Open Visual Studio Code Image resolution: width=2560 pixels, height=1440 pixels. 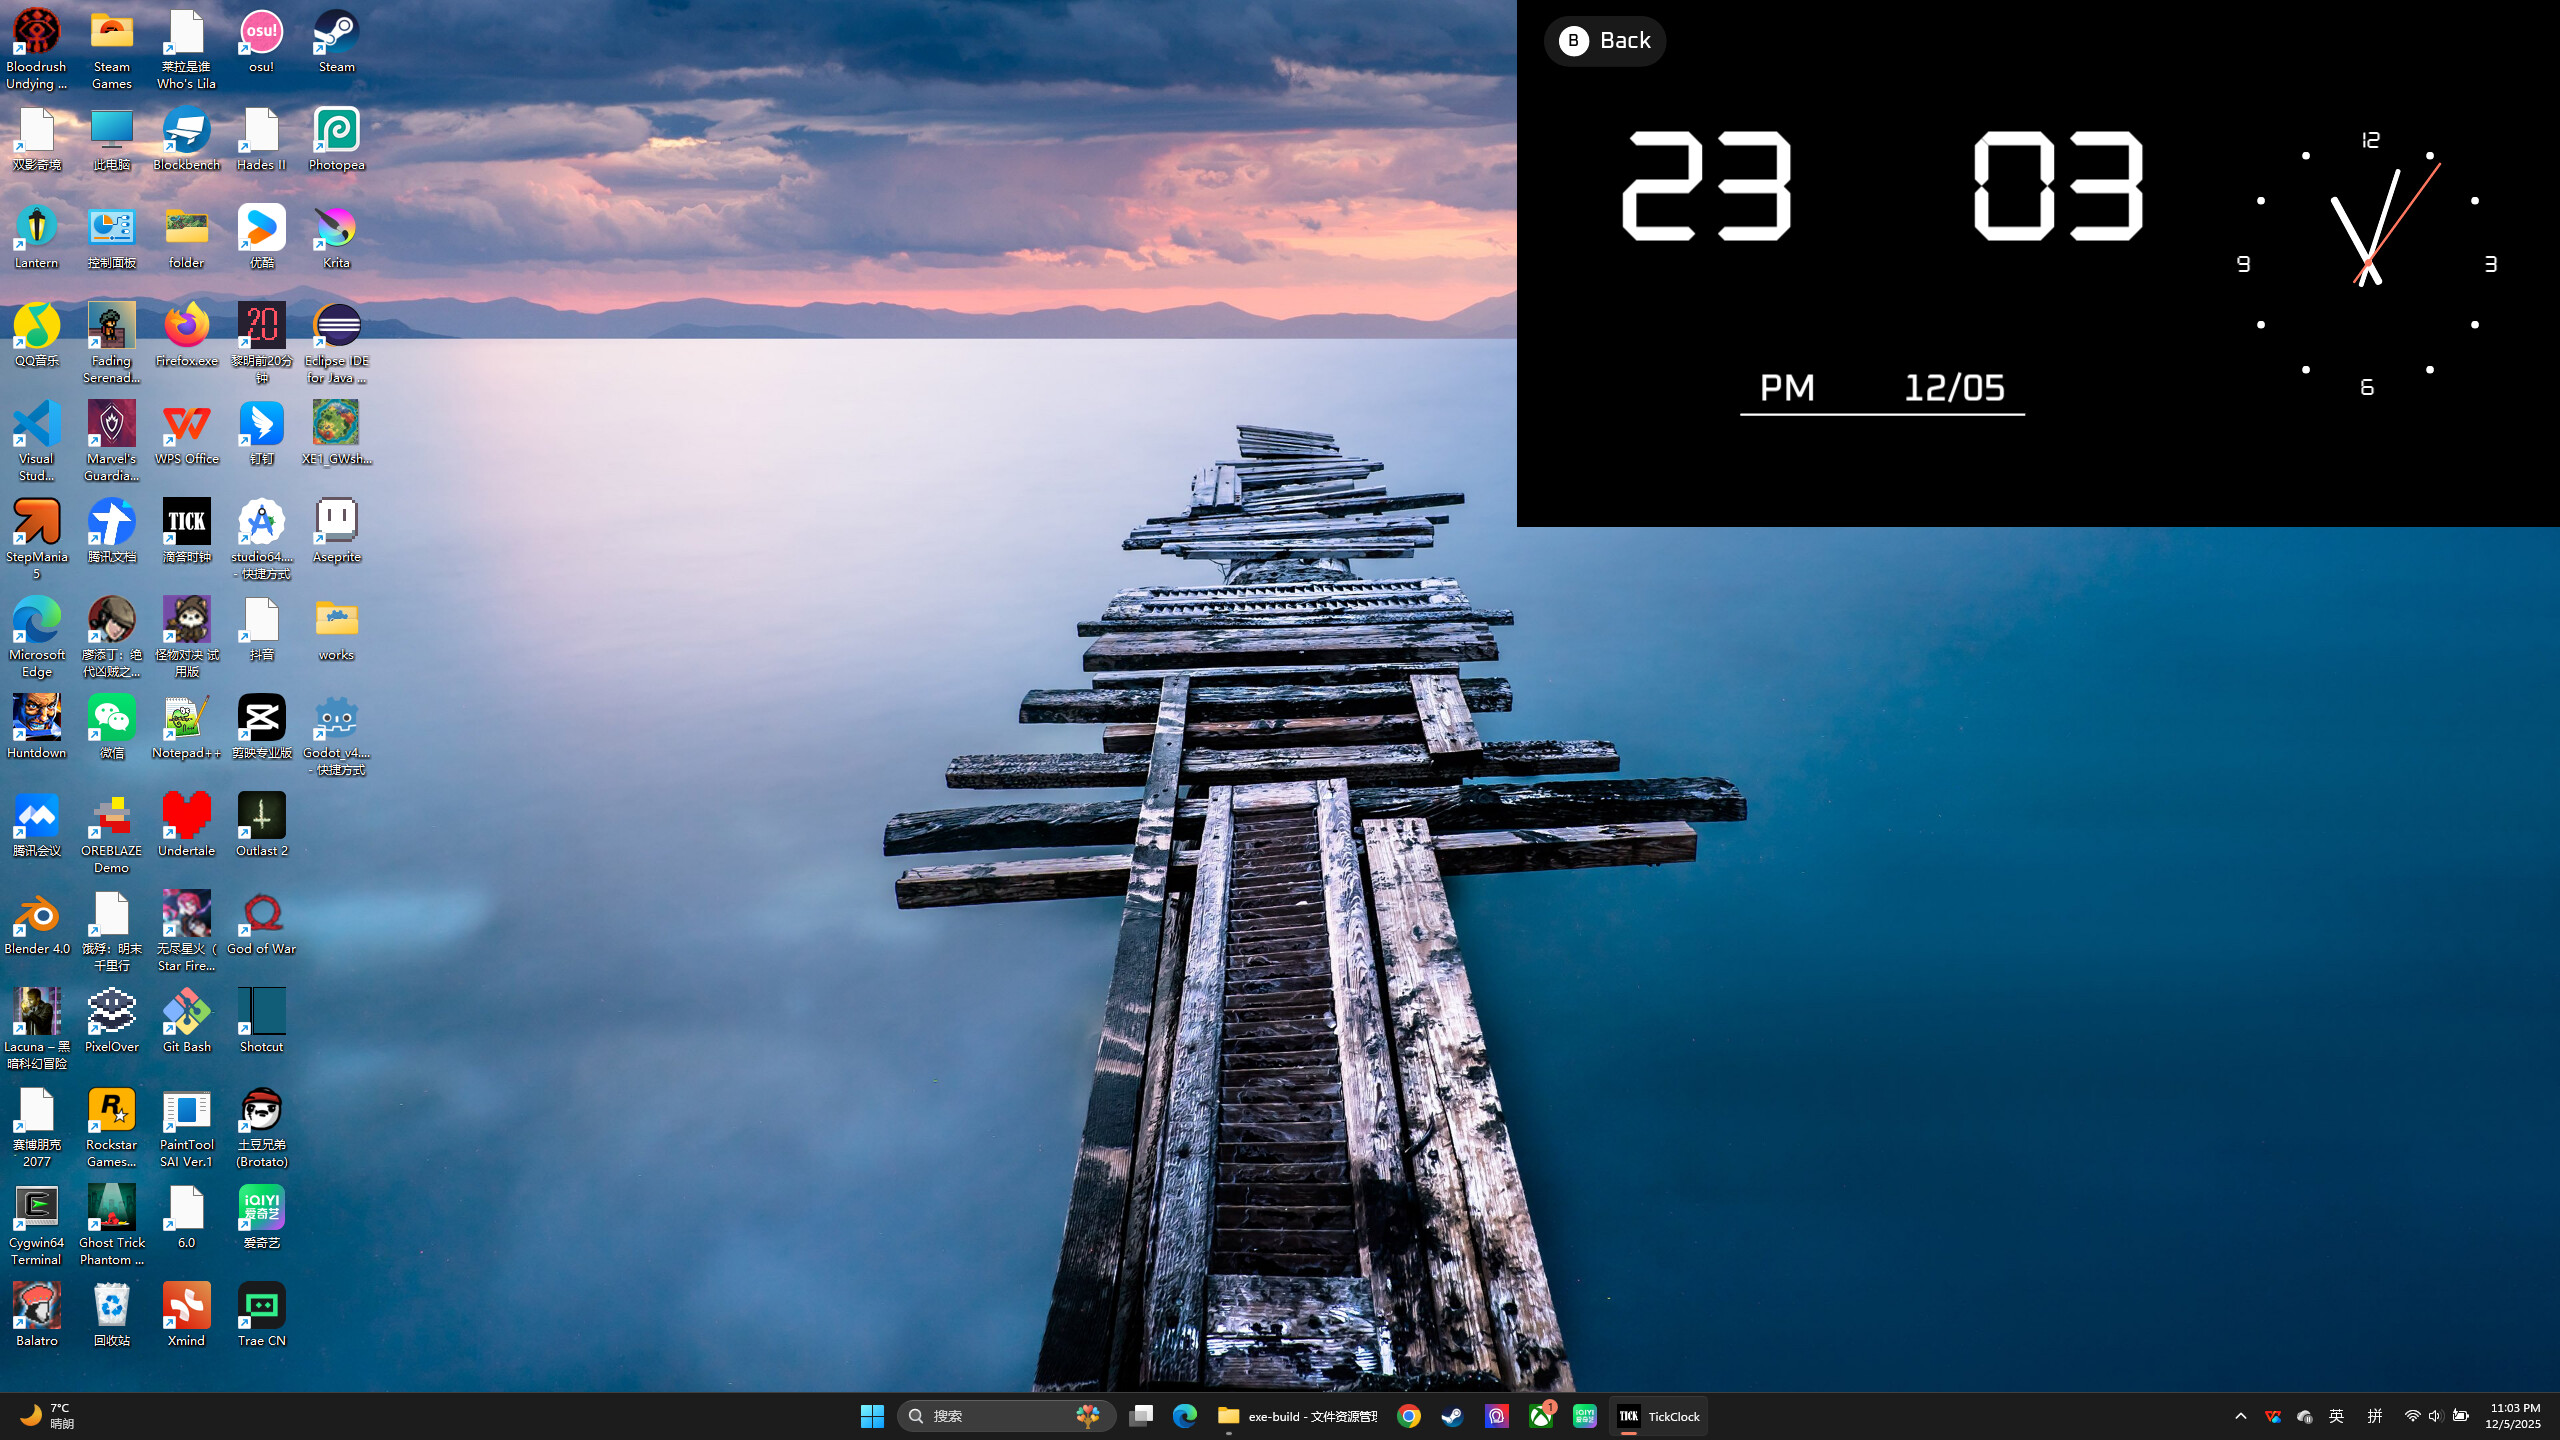(x=36, y=424)
